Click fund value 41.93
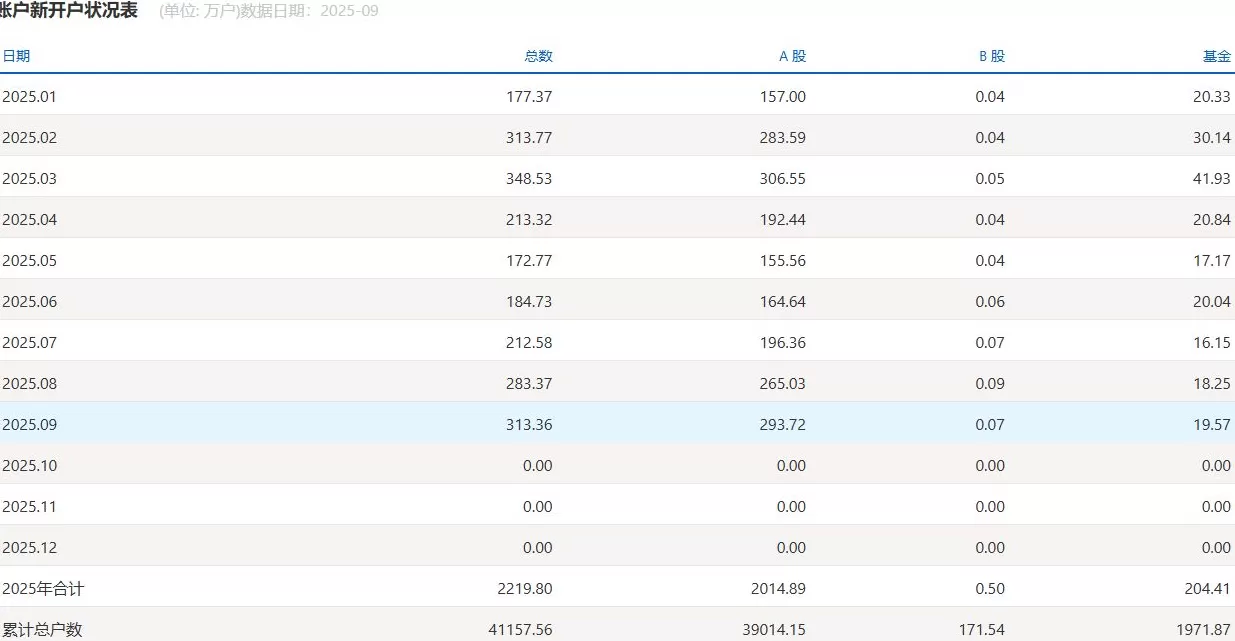The height and width of the screenshot is (641, 1235). pyautogui.click(x=1212, y=179)
